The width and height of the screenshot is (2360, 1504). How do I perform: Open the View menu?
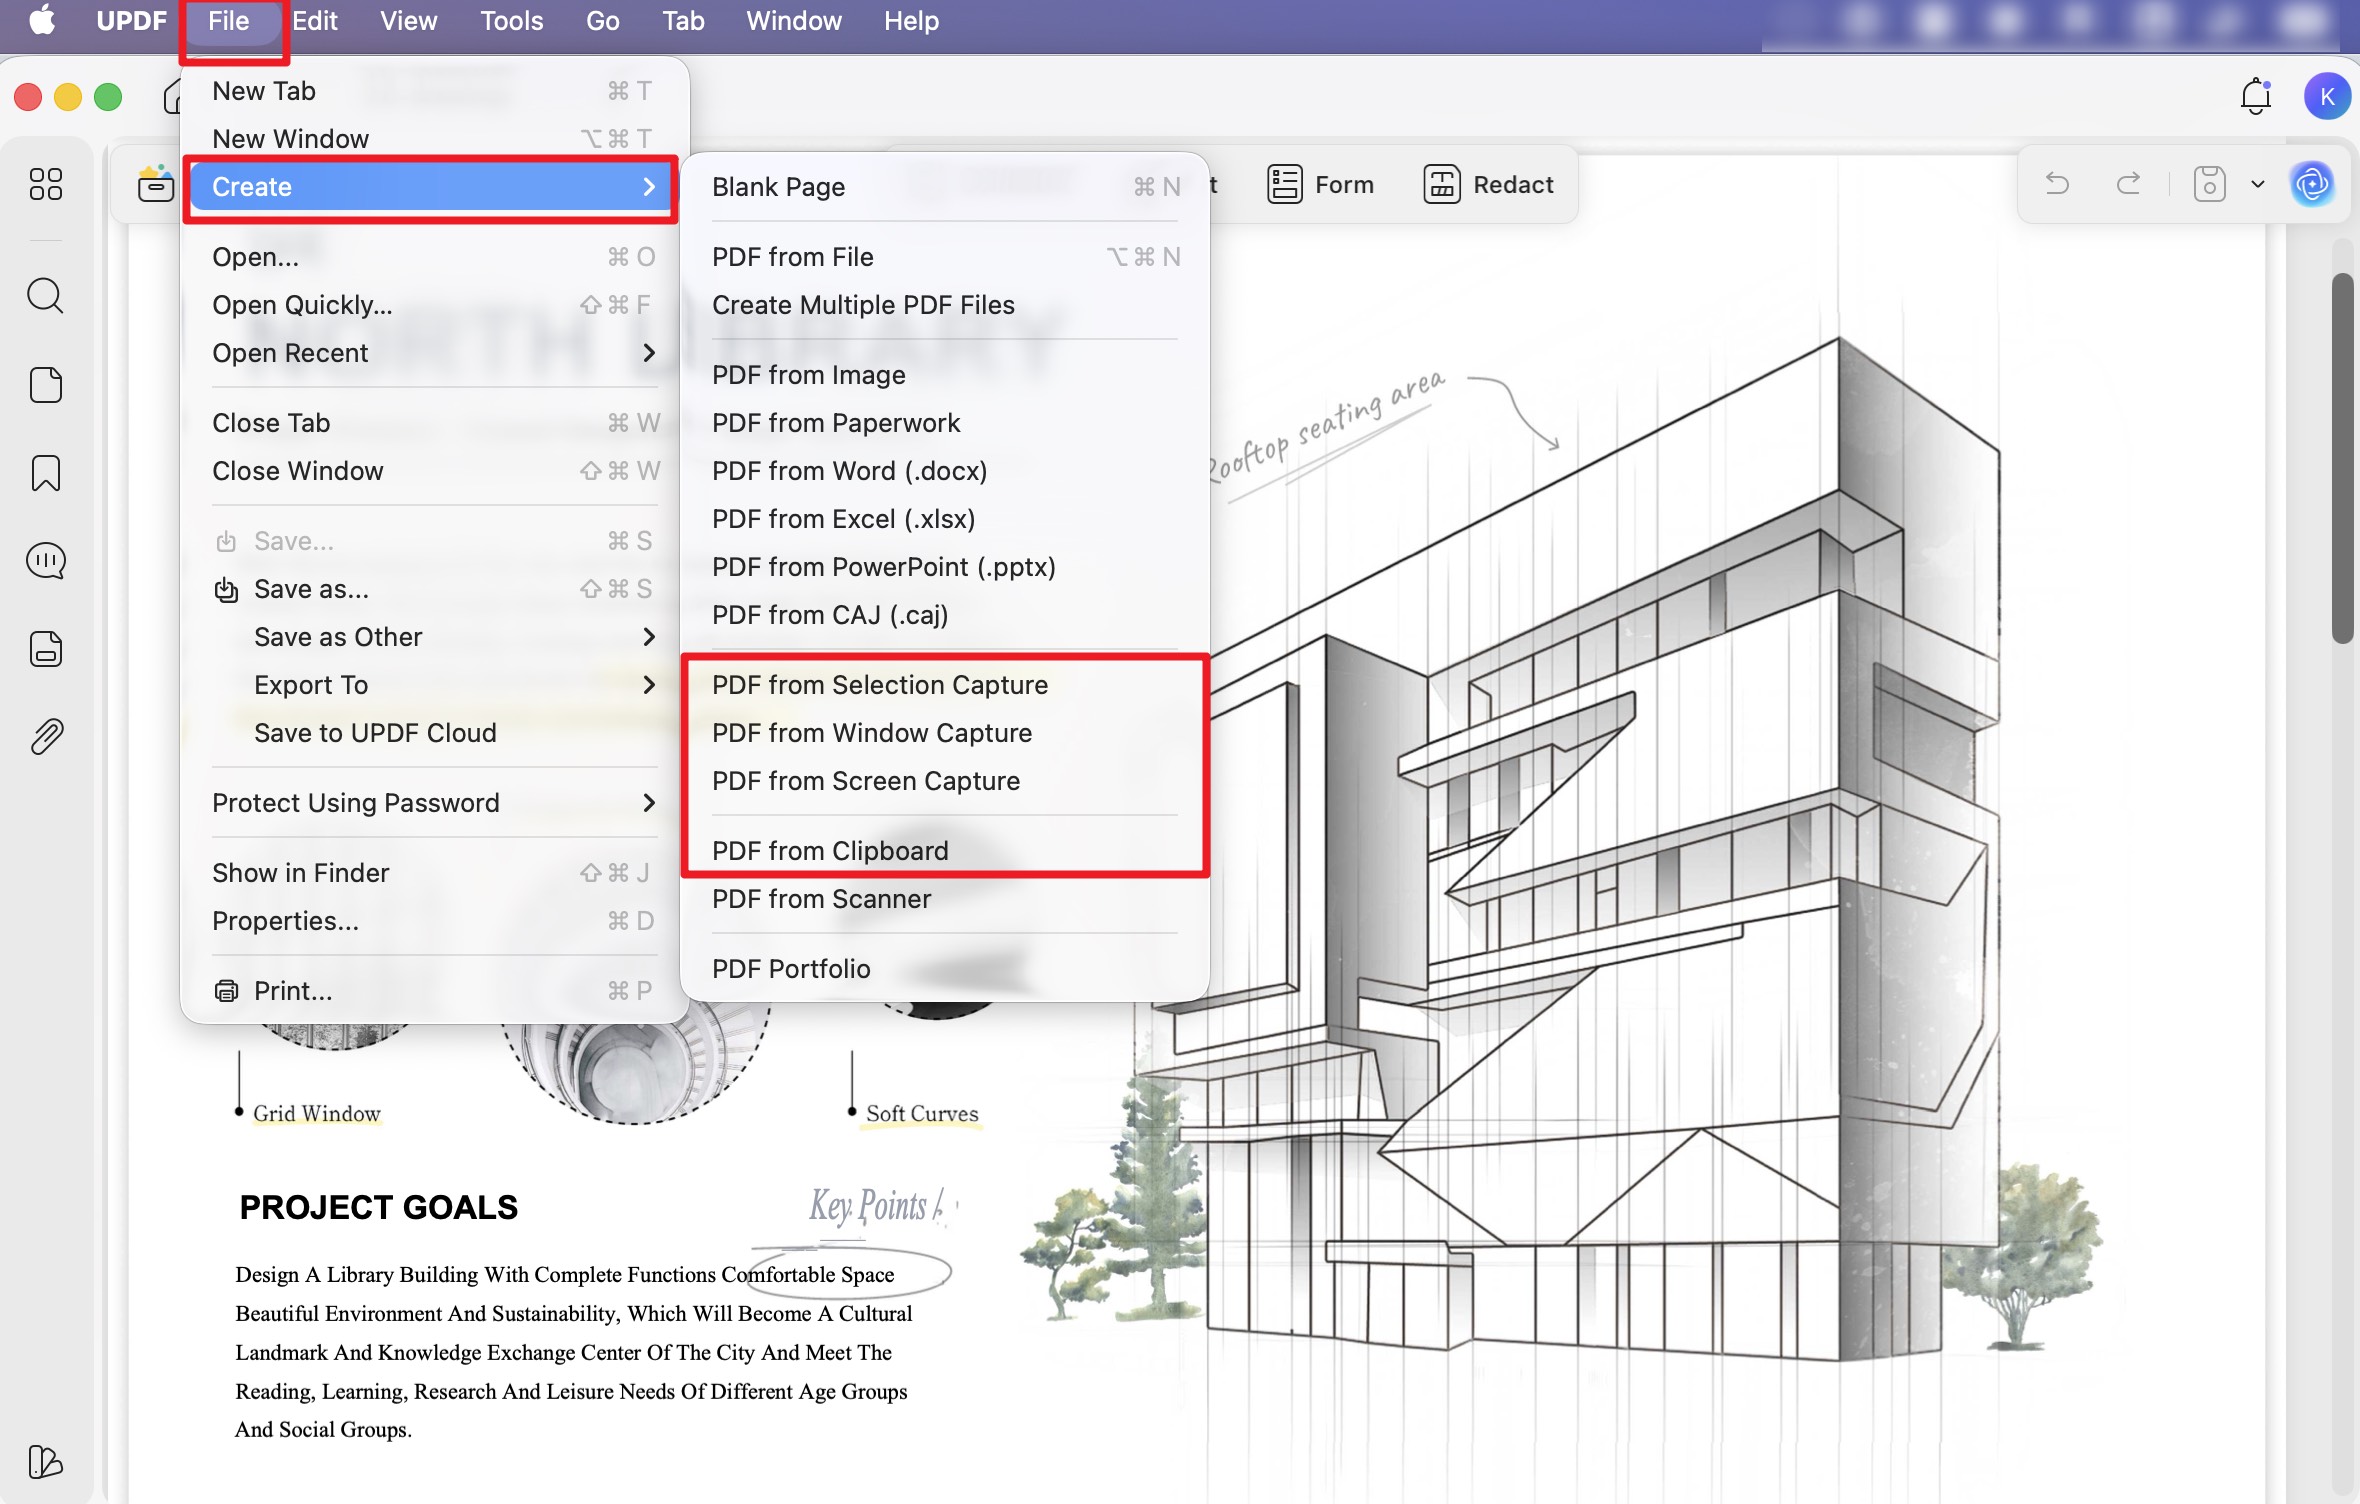(408, 21)
